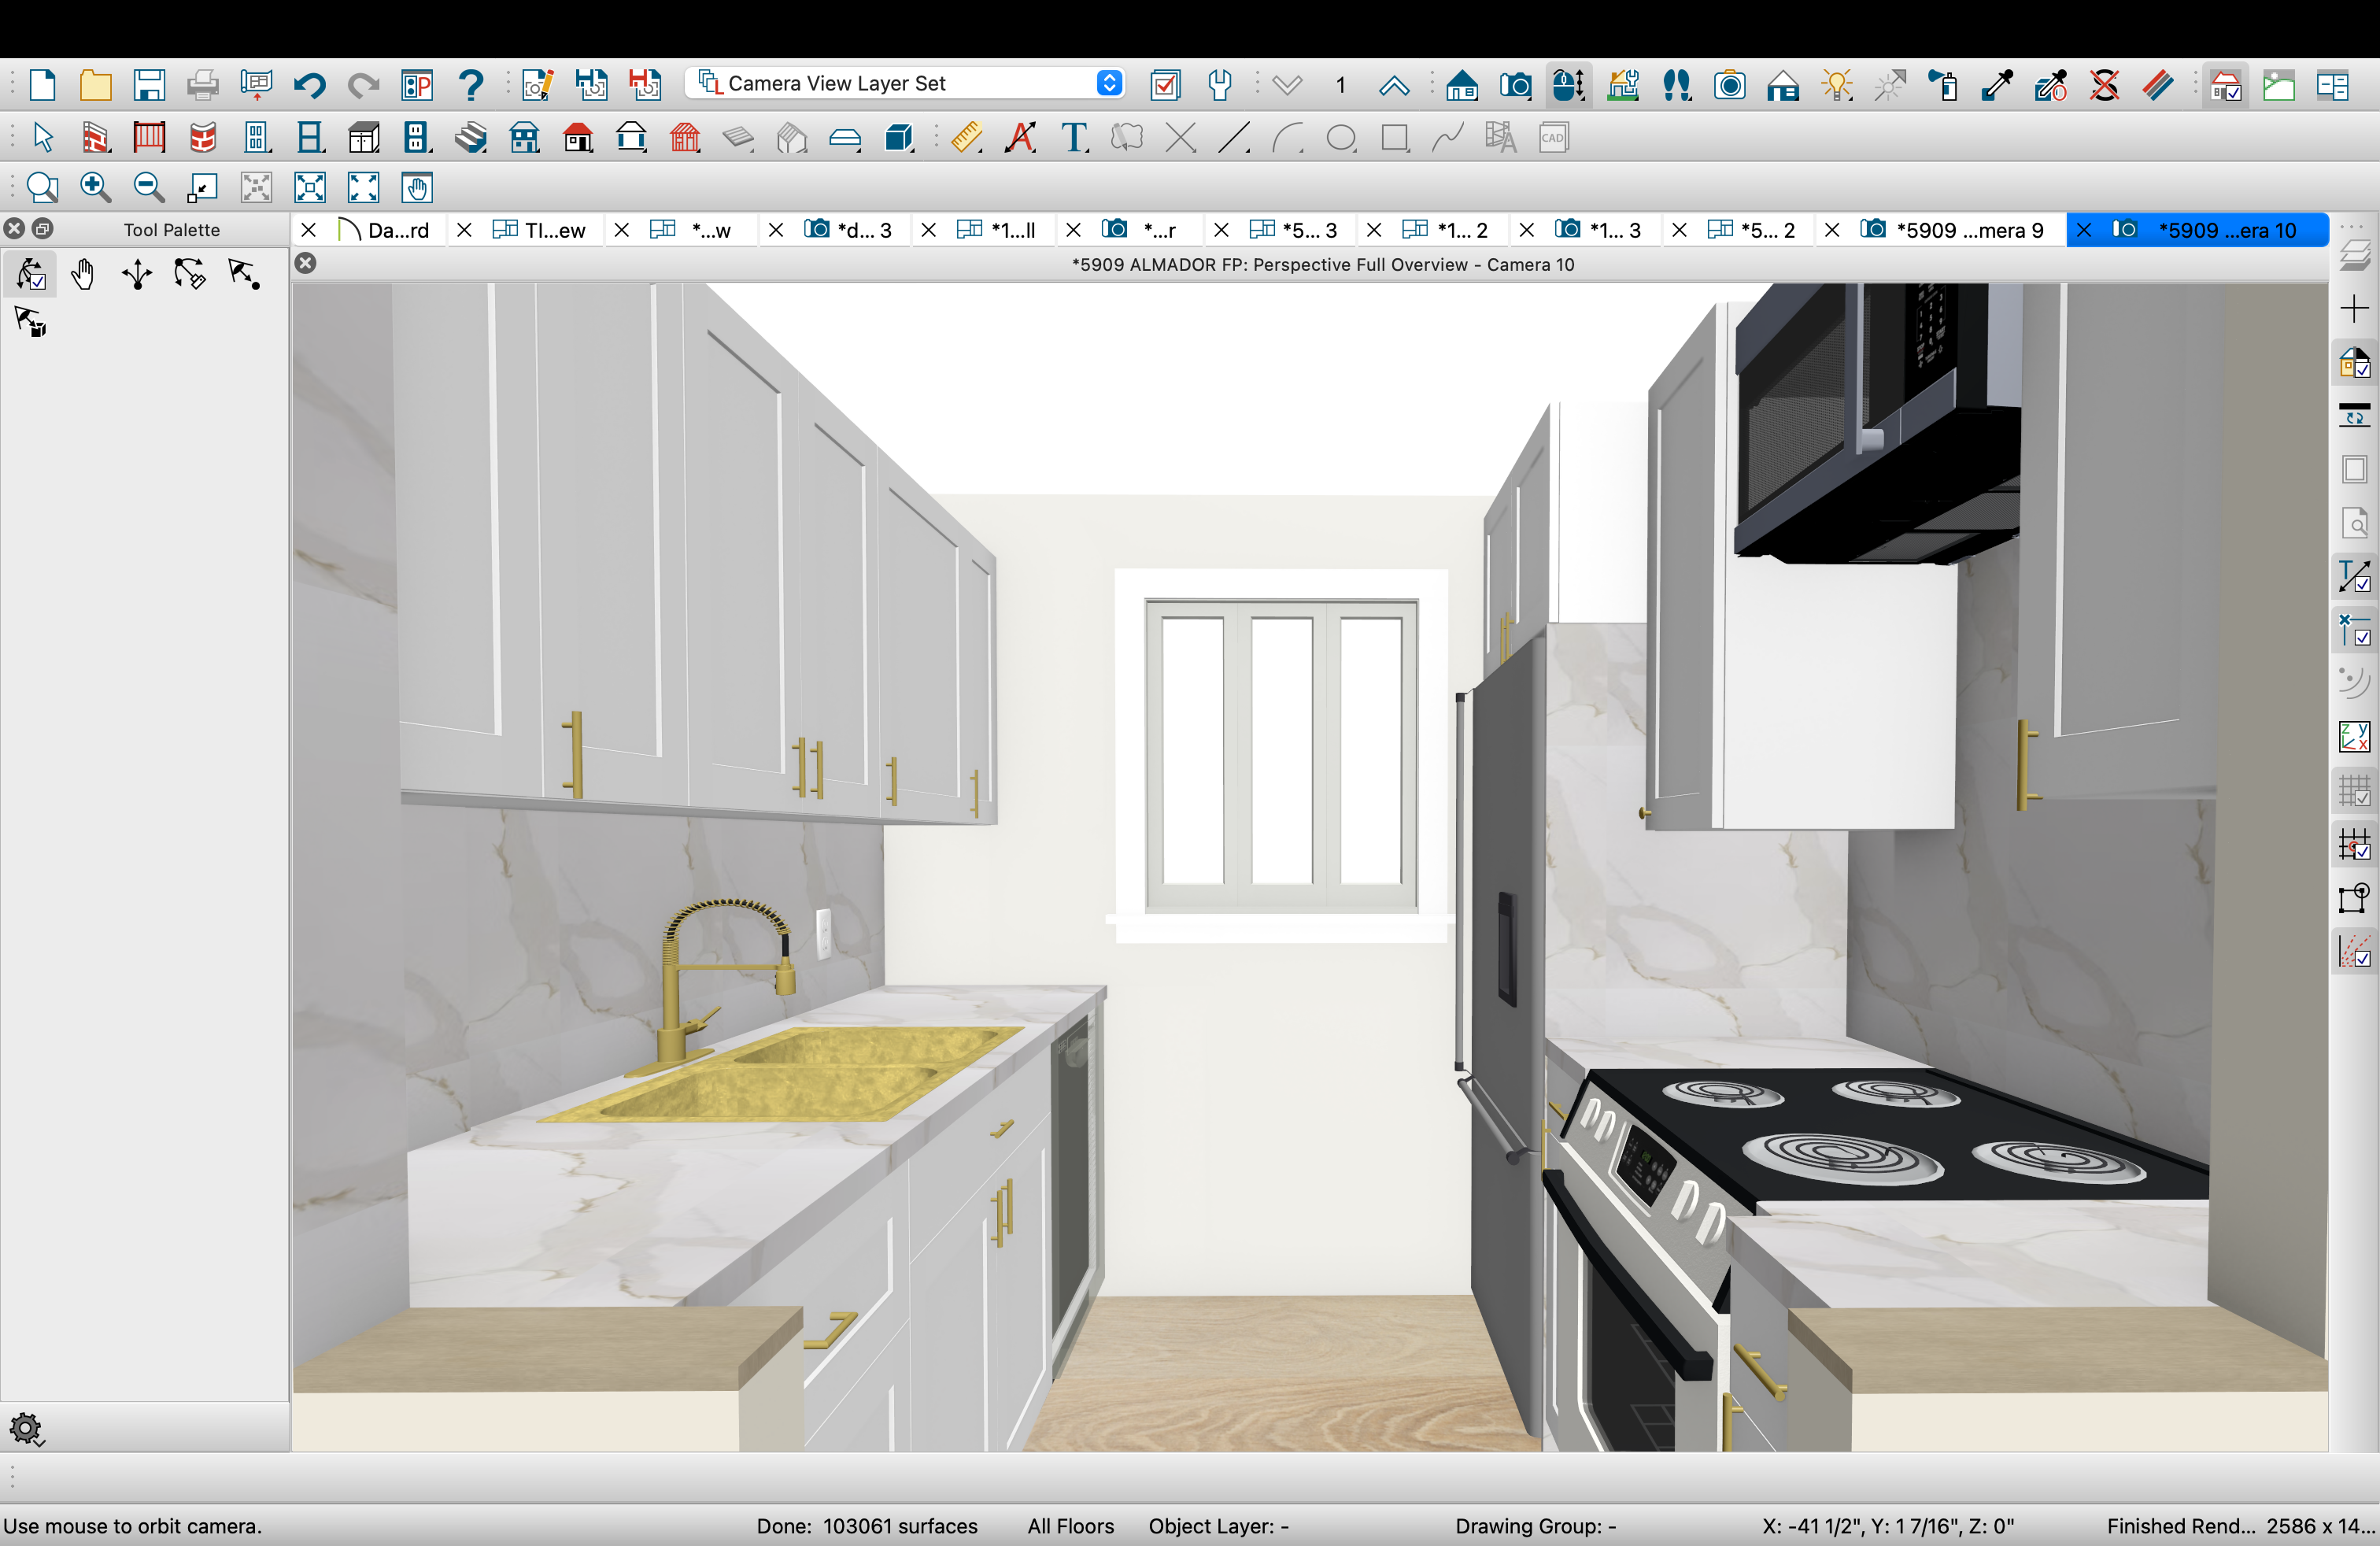The width and height of the screenshot is (2380, 1546).
Task: Toggle the side-toolbar house display checkbox
Action: [2354, 363]
